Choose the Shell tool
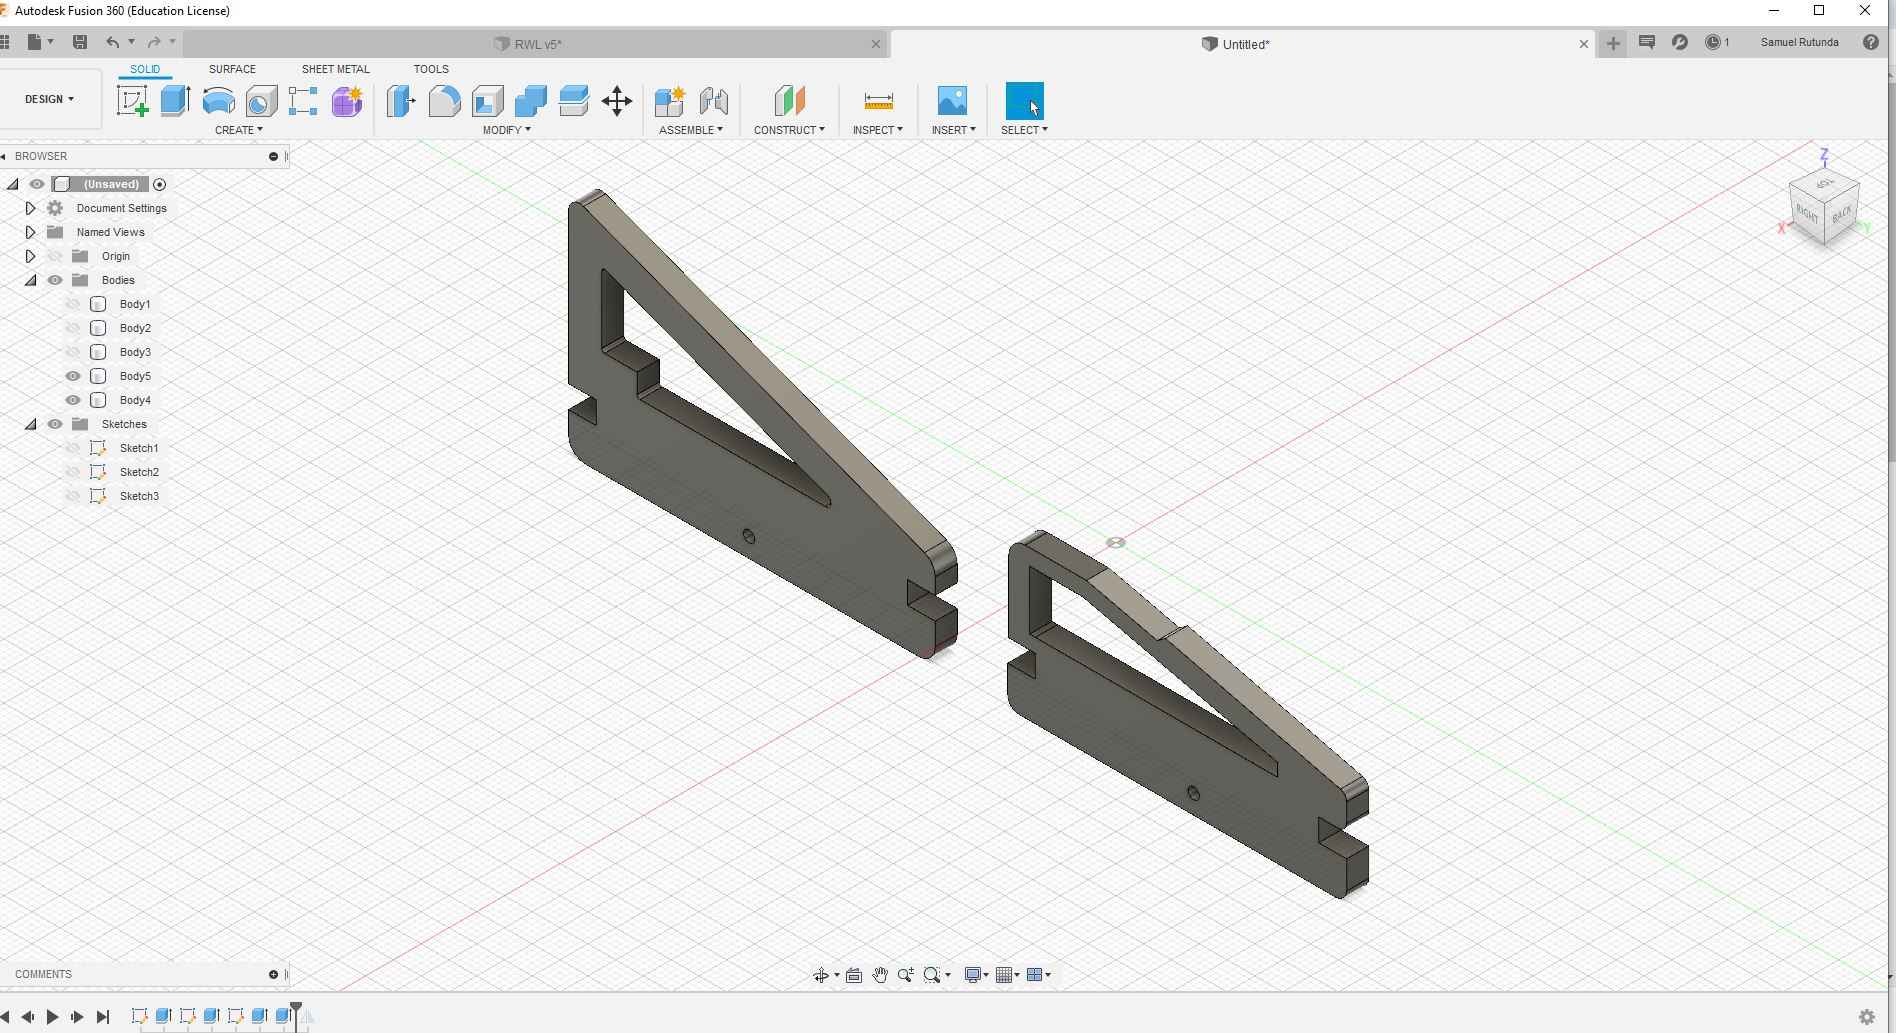This screenshot has height=1033, width=1896. [x=487, y=101]
